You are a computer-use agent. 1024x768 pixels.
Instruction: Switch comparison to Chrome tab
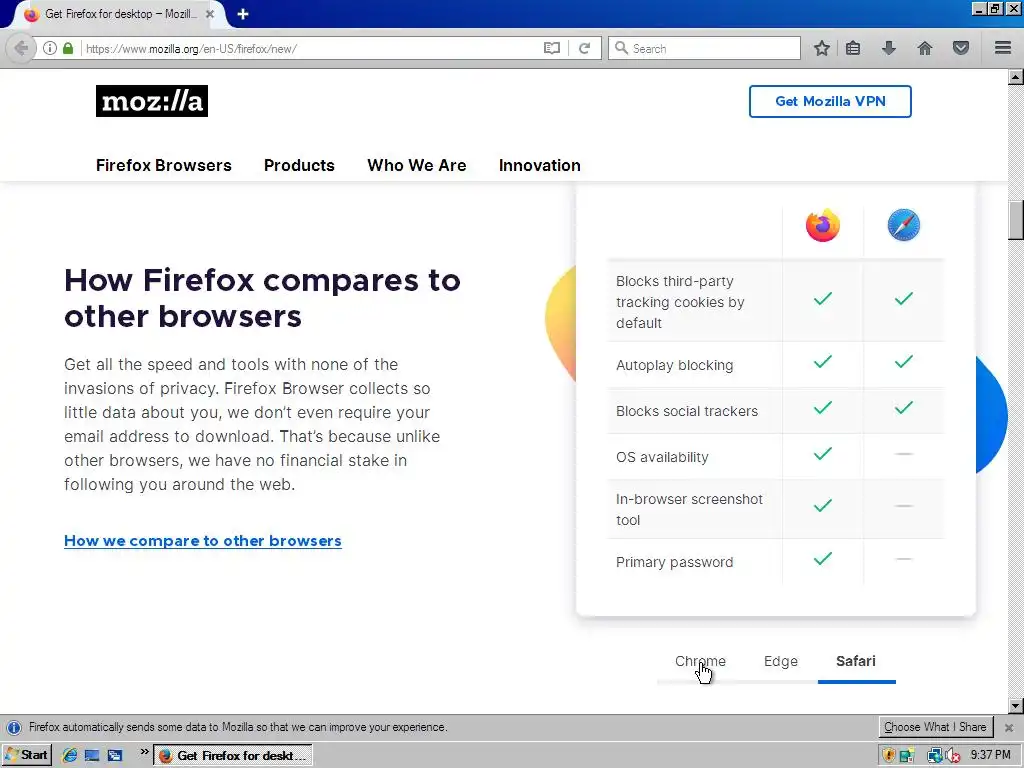tap(700, 661)
